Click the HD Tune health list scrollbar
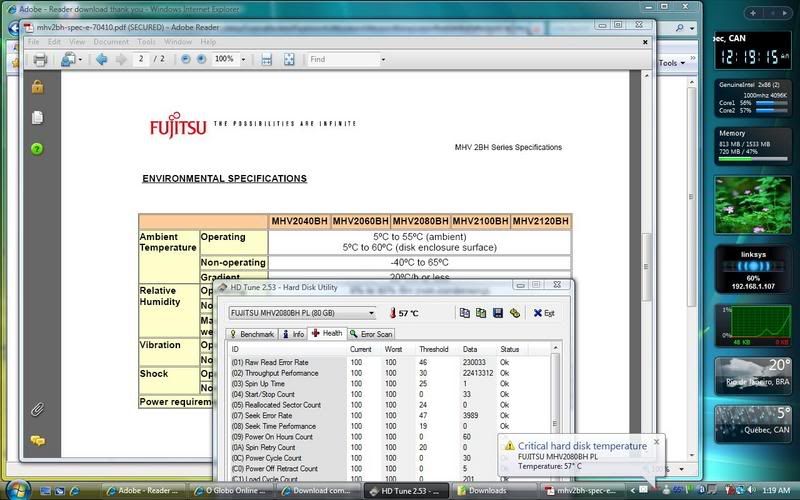 point(556,411)
